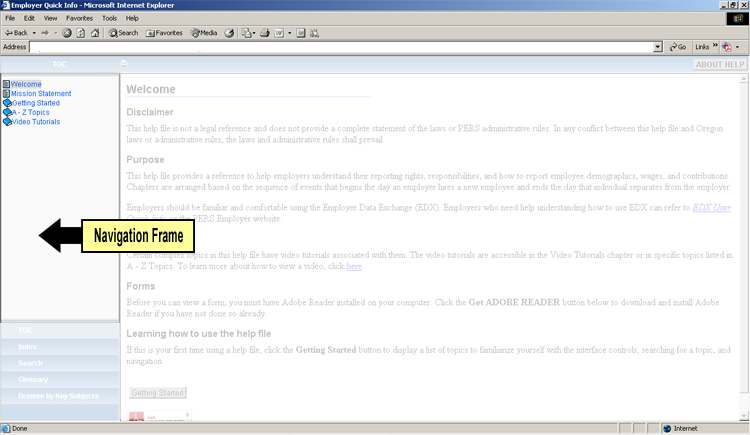
Task: Refresh the page using the toolbar icon
Action: coord(80,33)
